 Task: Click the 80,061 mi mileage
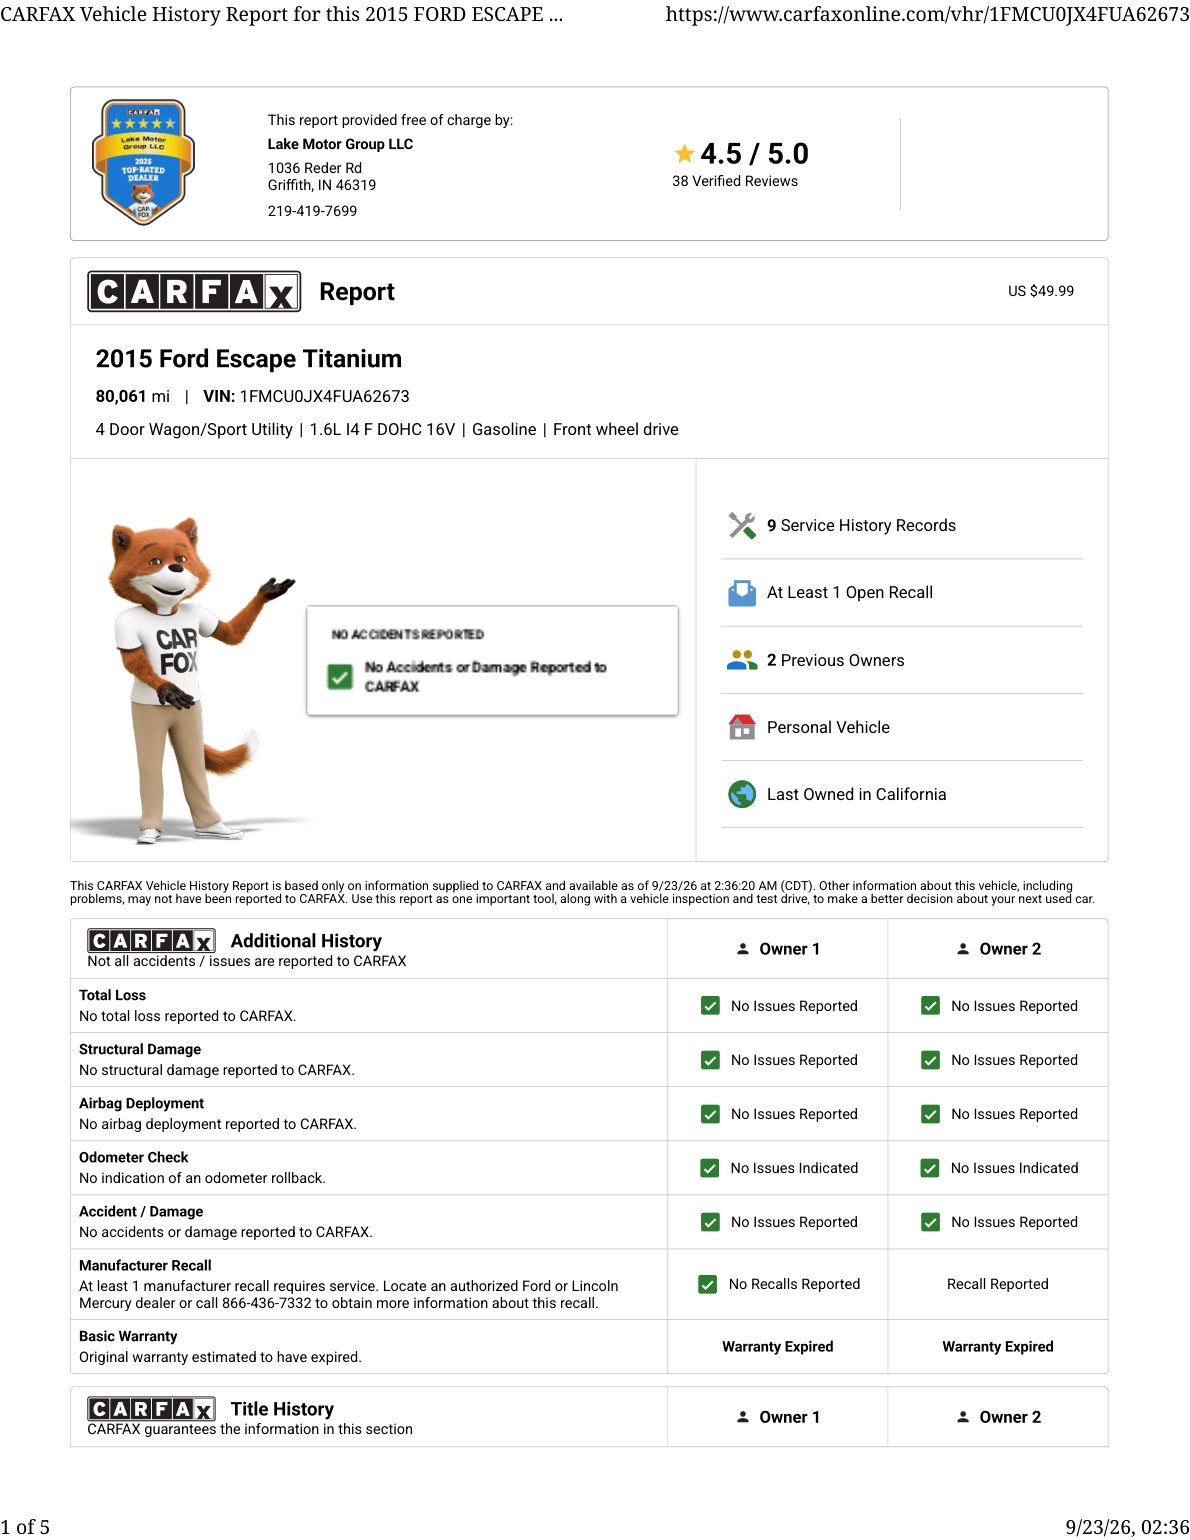click(133, 396)
